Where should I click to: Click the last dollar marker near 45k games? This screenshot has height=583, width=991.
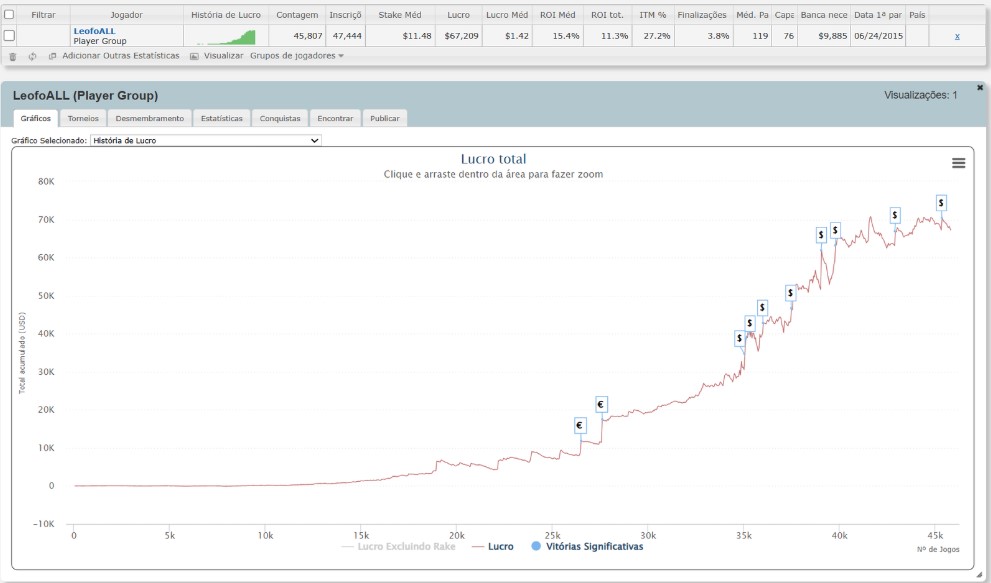pyautogui.click(x=941, y=203)
